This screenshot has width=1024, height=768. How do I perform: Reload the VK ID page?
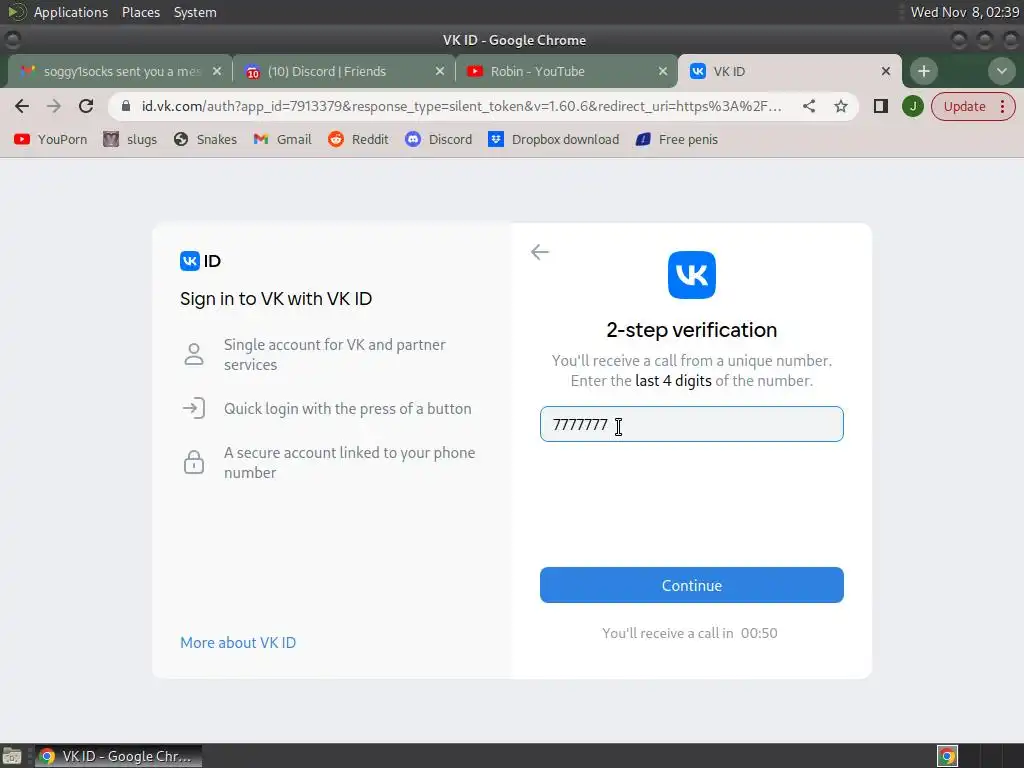(86, 106)
